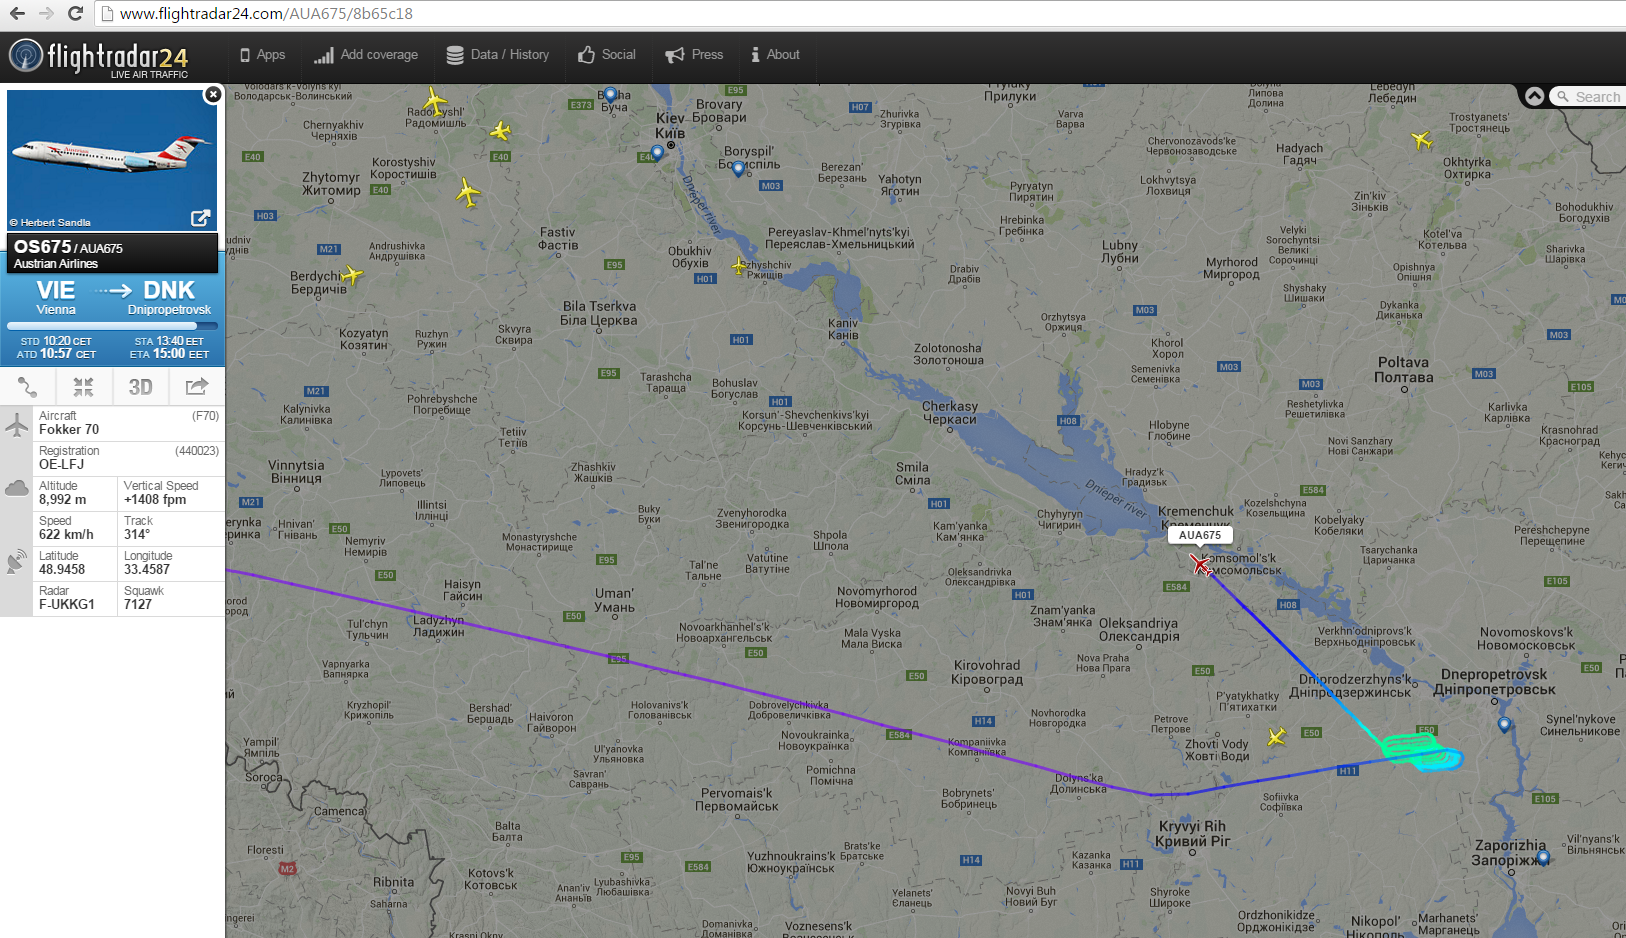1626x938 pixels.
Task: Click the center-on-aircraft follow icon
Action: pyautogui.click(x=83, y=387)
